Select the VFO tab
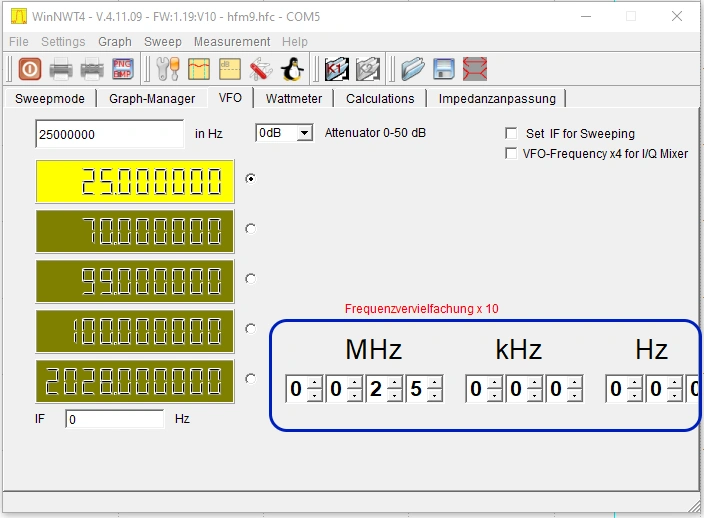705x519 pixels. (230, 98)
